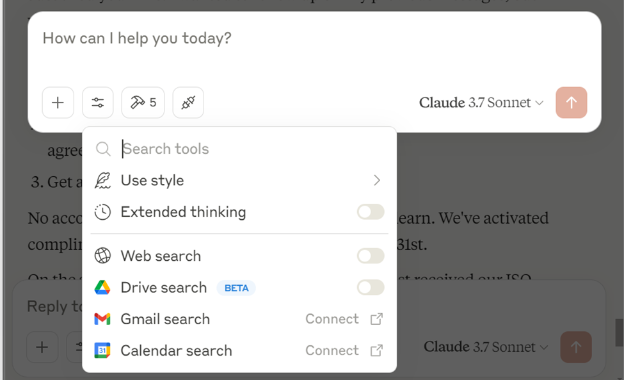
Task: Expand the Use style submenu chevron
Action: [x=376, y=181]
